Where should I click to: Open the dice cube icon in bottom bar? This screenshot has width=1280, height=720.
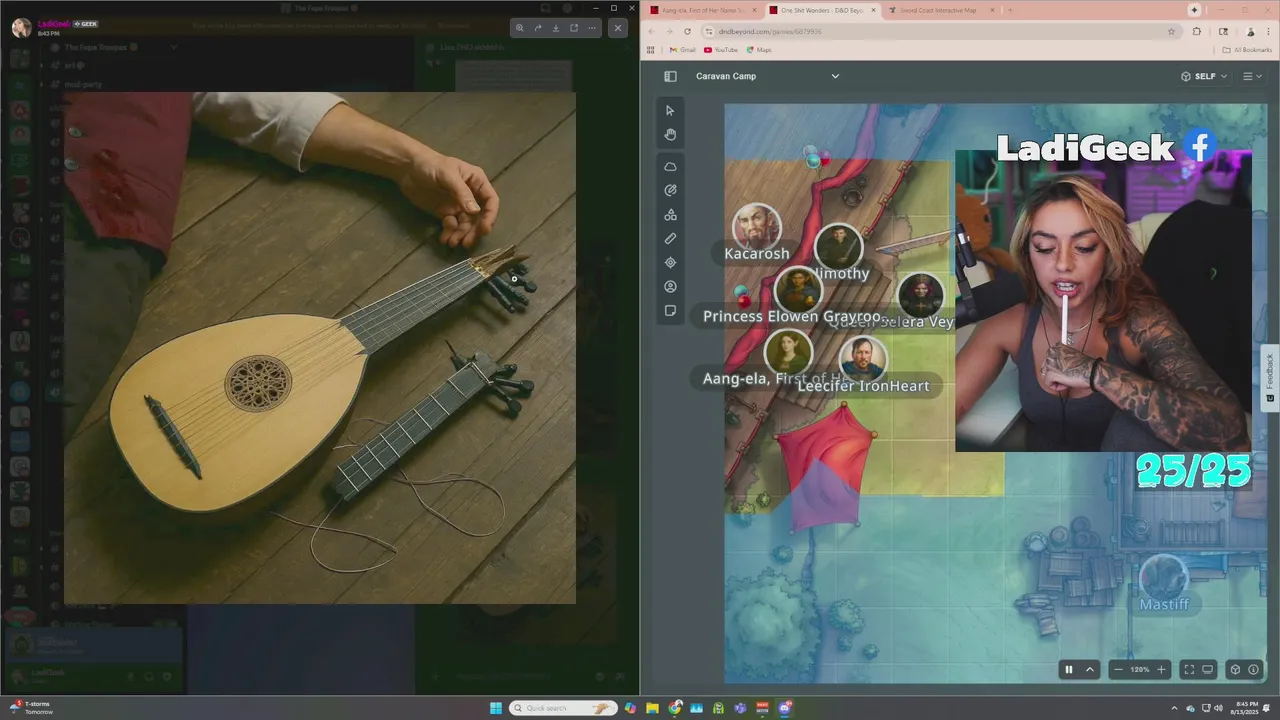(1235, 669)
